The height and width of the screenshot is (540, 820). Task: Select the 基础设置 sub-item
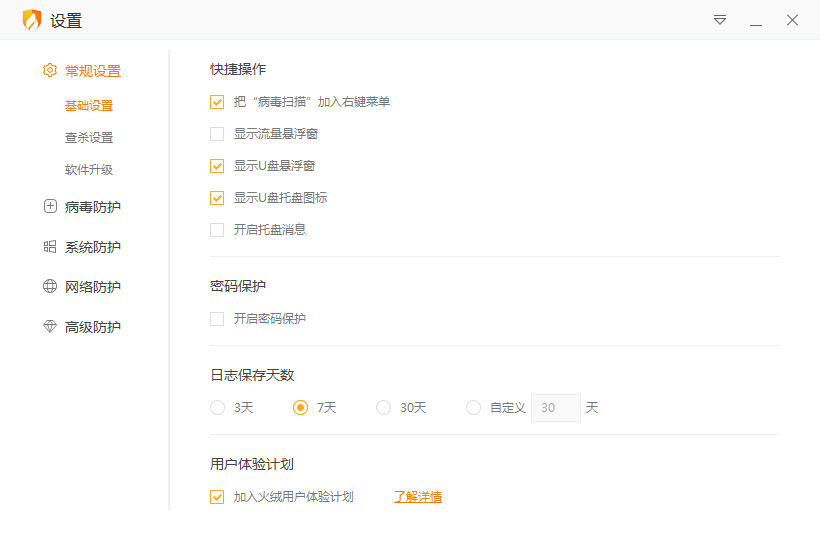click(x=89, y=106)
